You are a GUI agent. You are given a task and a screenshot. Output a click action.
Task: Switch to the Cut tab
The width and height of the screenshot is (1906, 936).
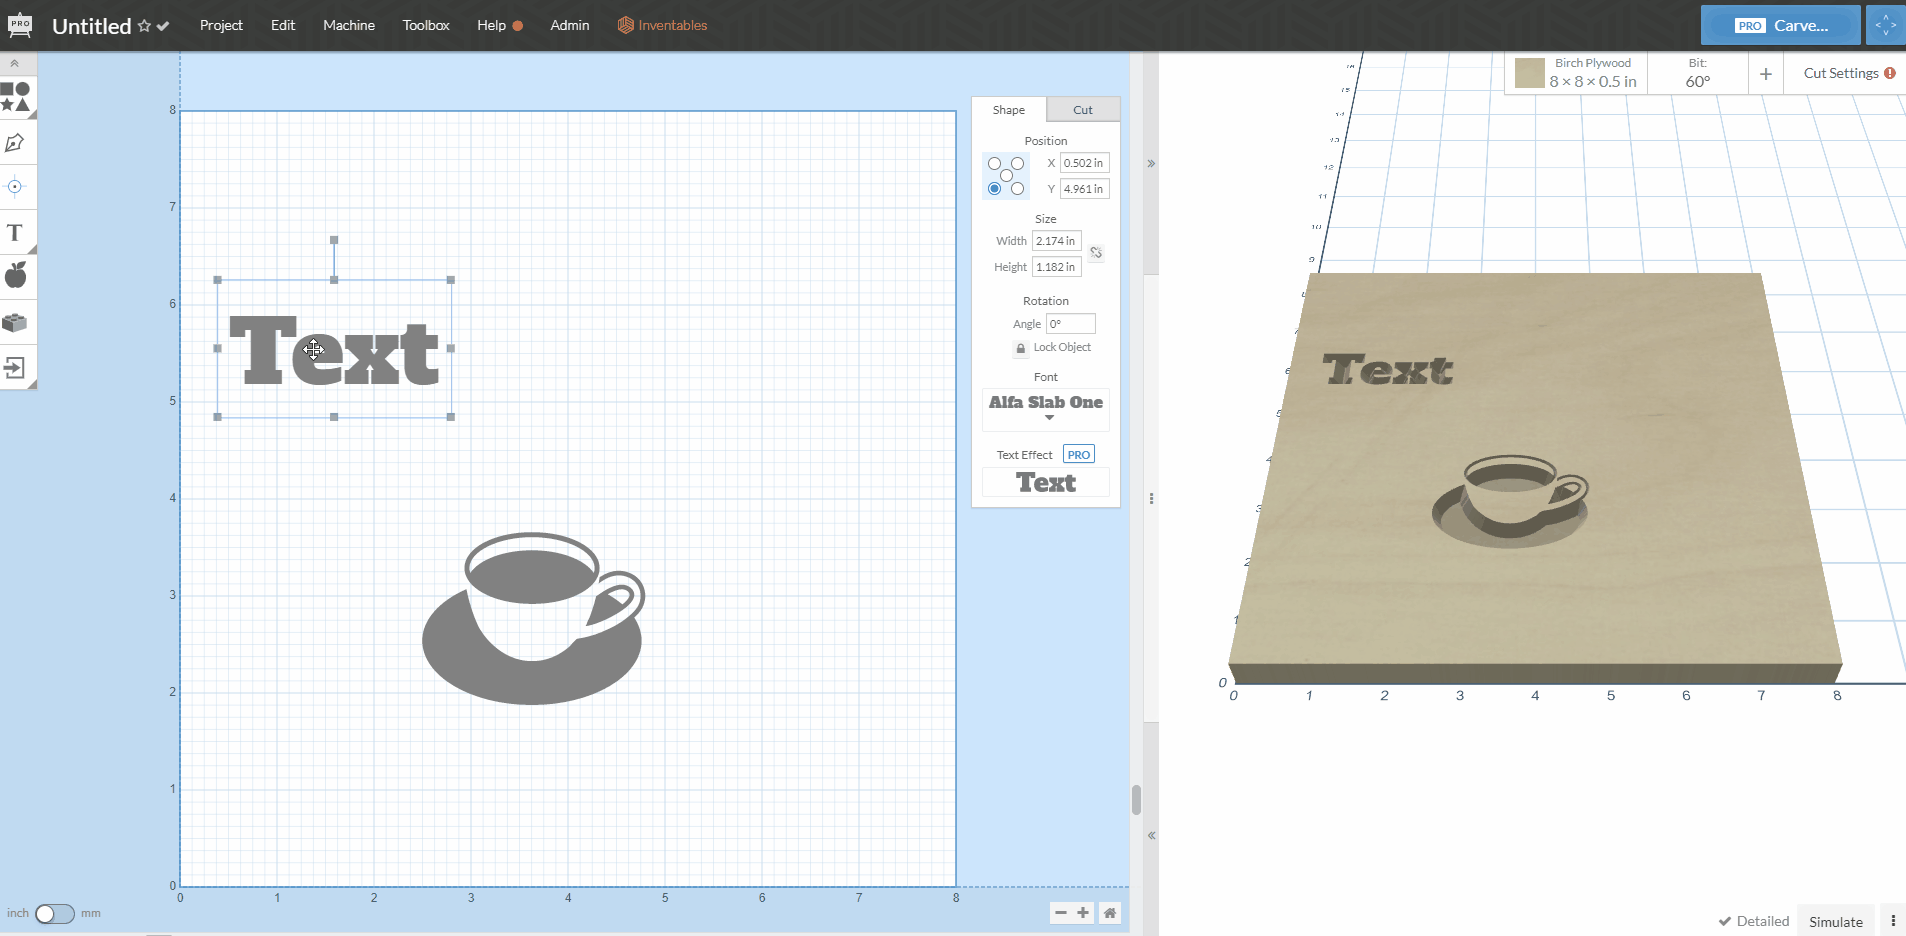[1082, 110]
